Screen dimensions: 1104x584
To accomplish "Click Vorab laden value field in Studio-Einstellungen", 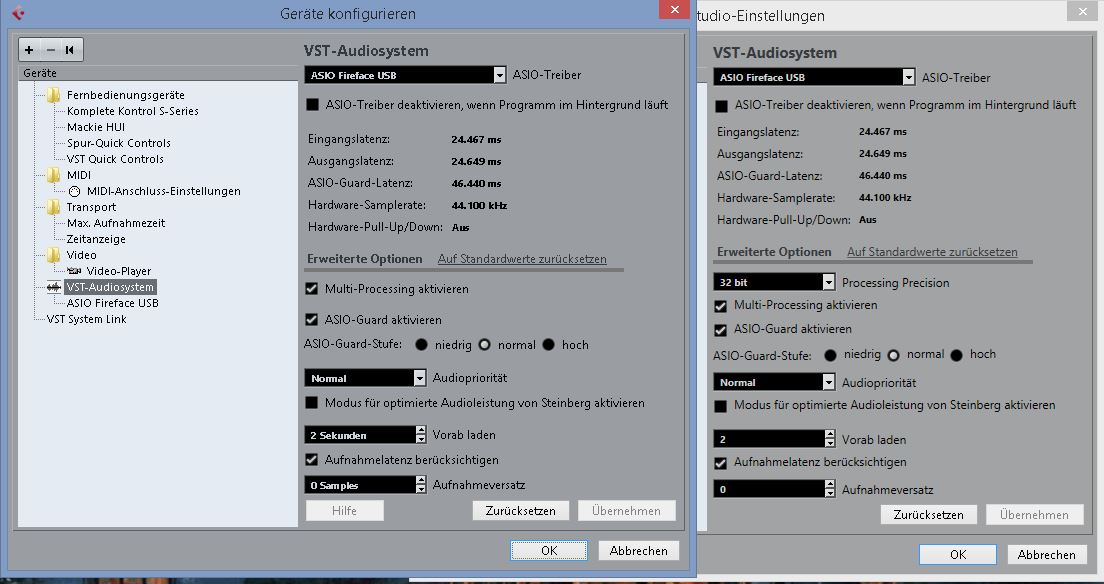I will pos(769,438).
